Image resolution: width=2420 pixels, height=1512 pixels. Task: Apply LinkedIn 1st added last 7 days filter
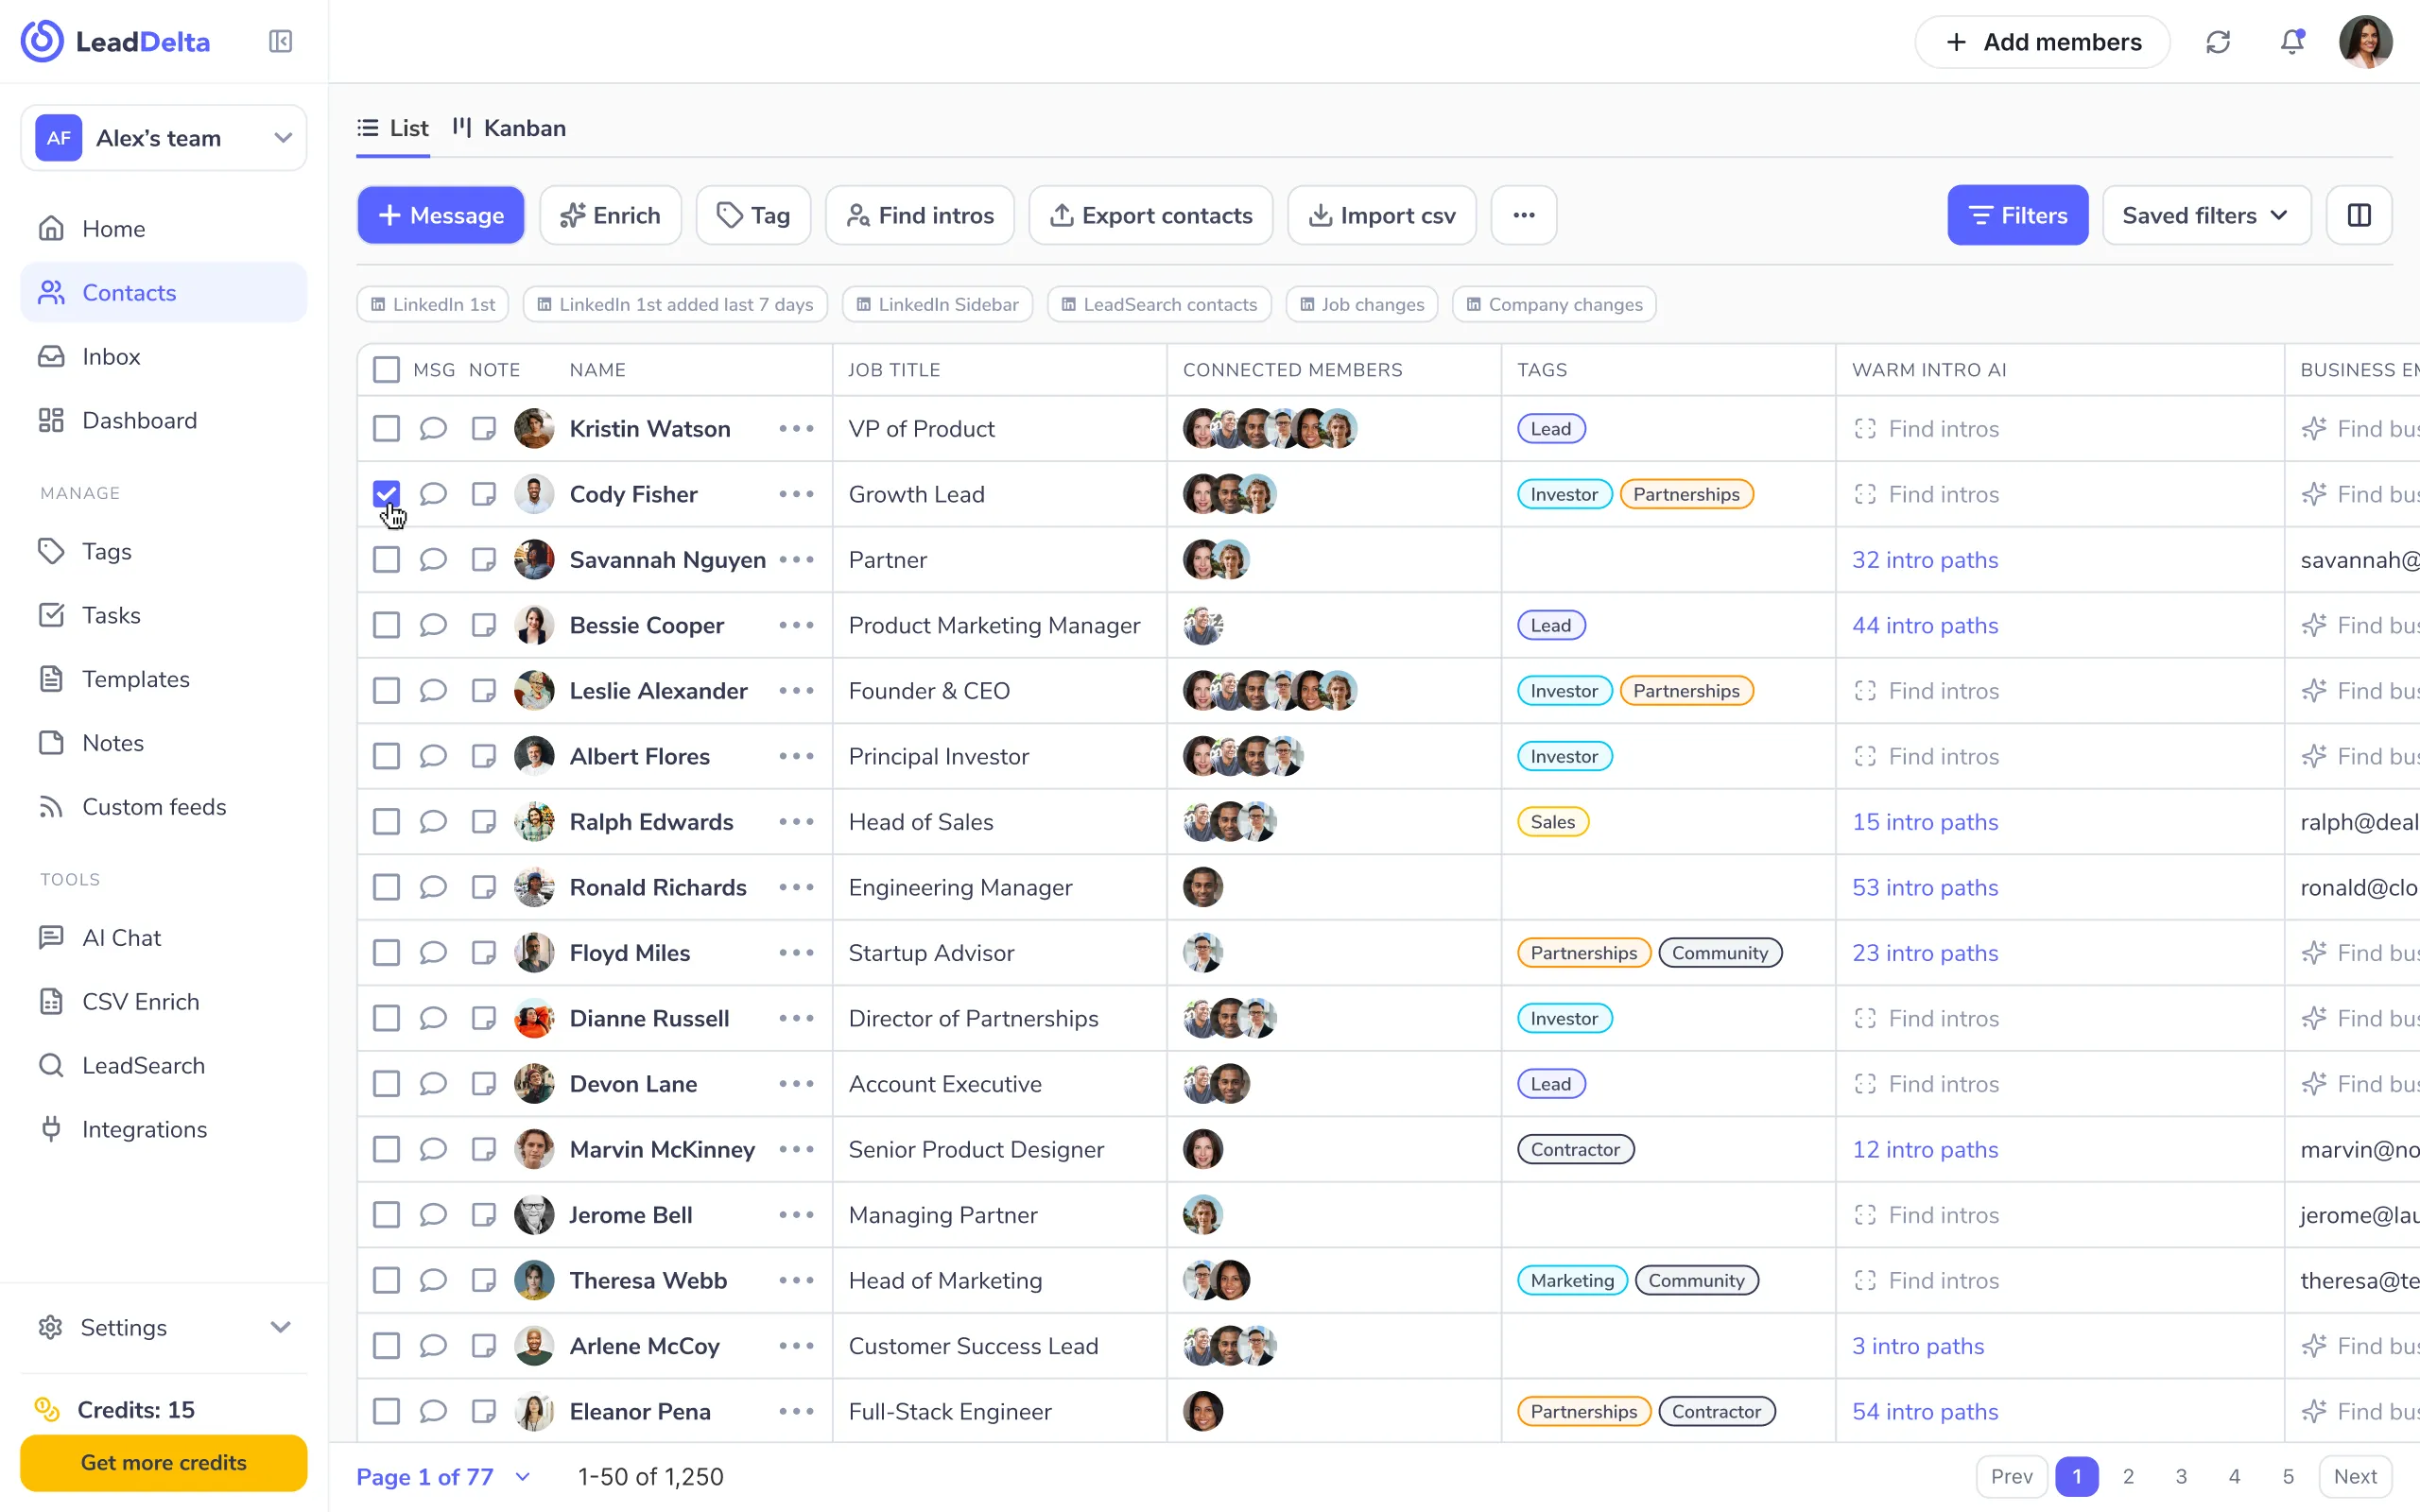675,305
